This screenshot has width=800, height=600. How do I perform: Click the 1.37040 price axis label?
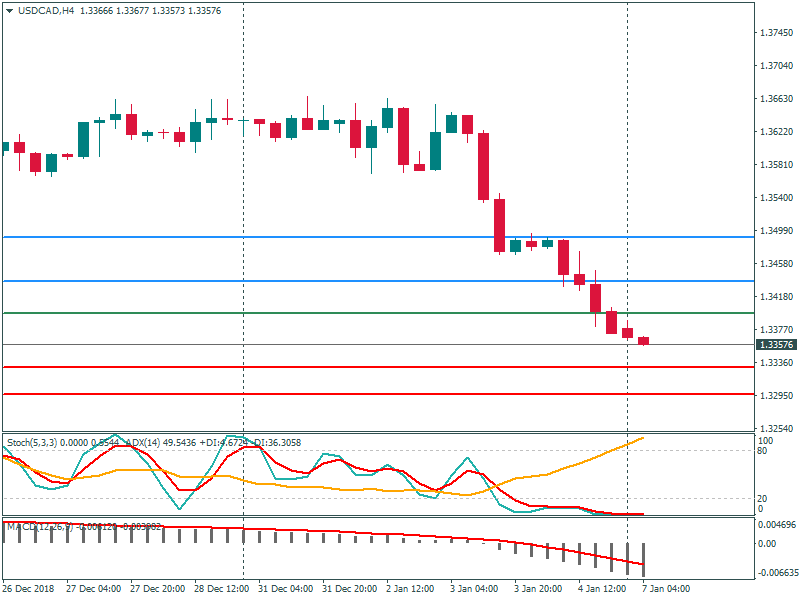tap(777, 66)
